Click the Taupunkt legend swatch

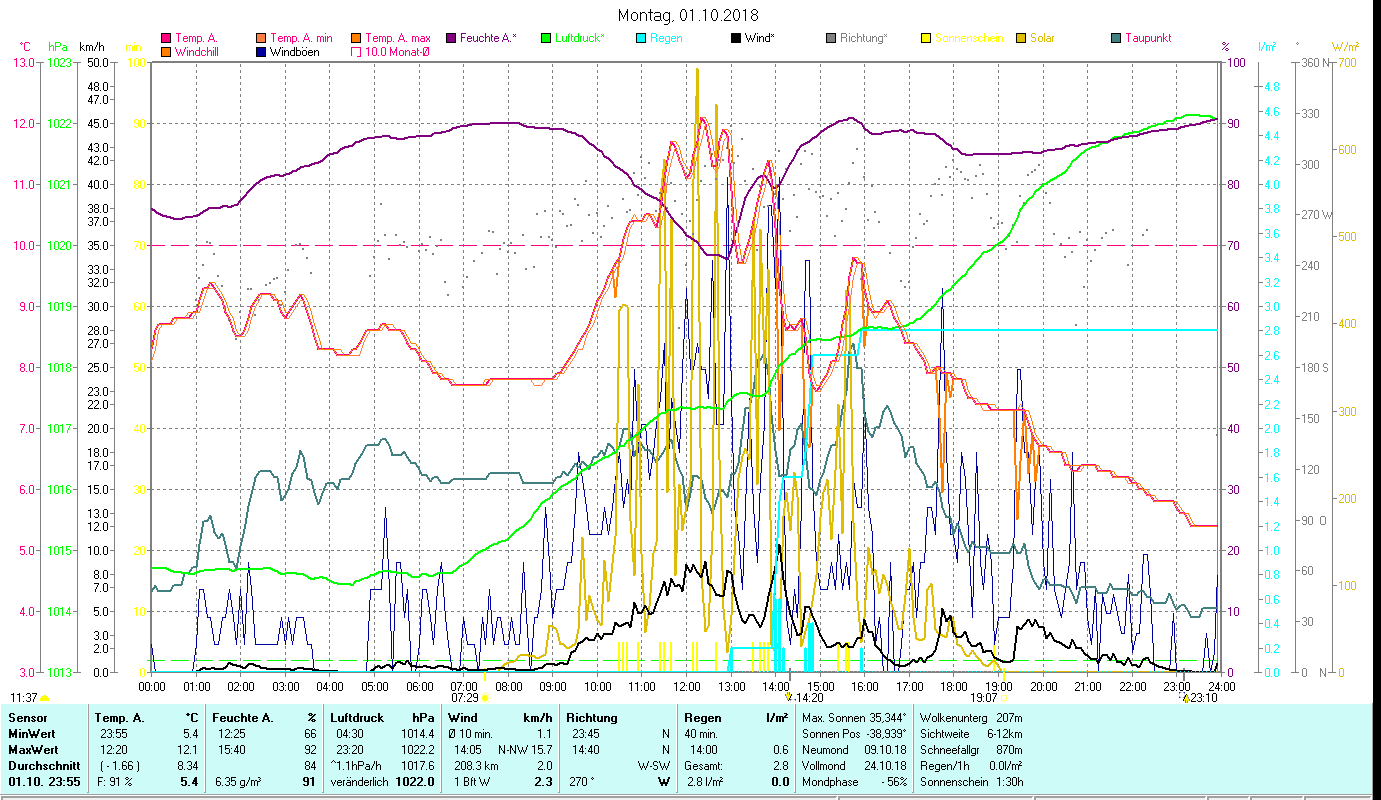1115,38
